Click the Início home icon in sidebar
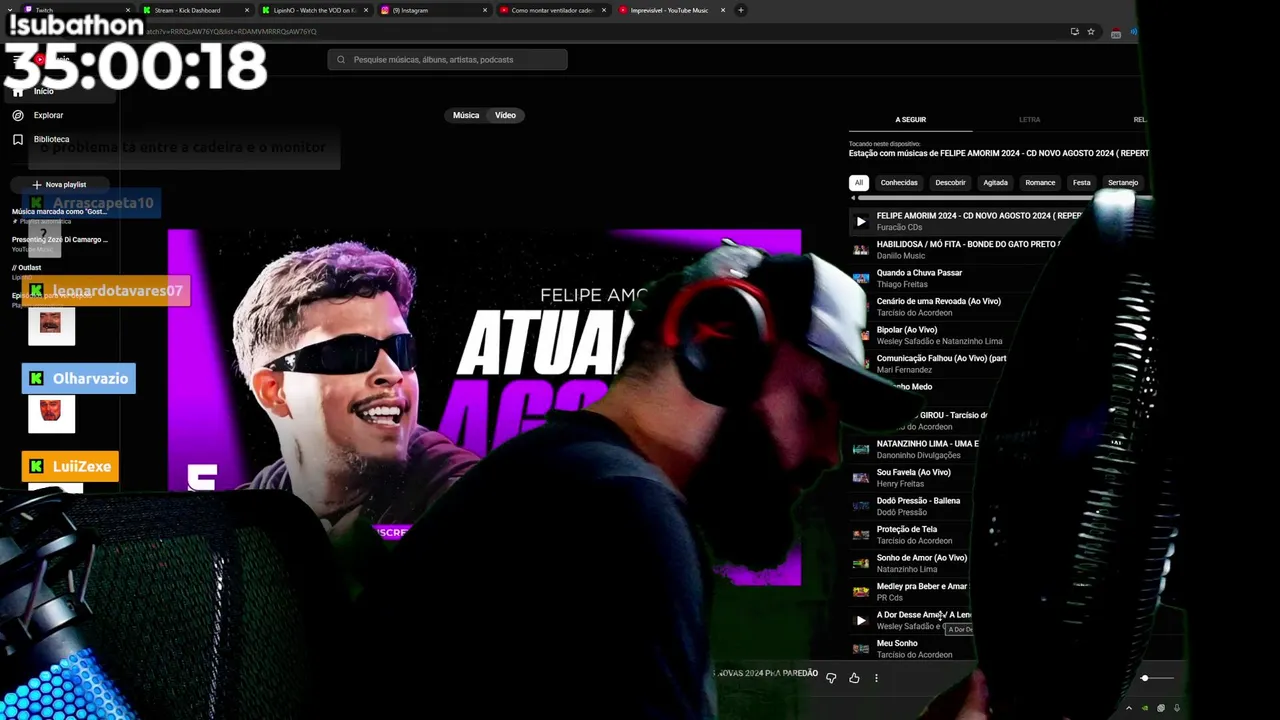1280x720 pixels. [18, 91]
